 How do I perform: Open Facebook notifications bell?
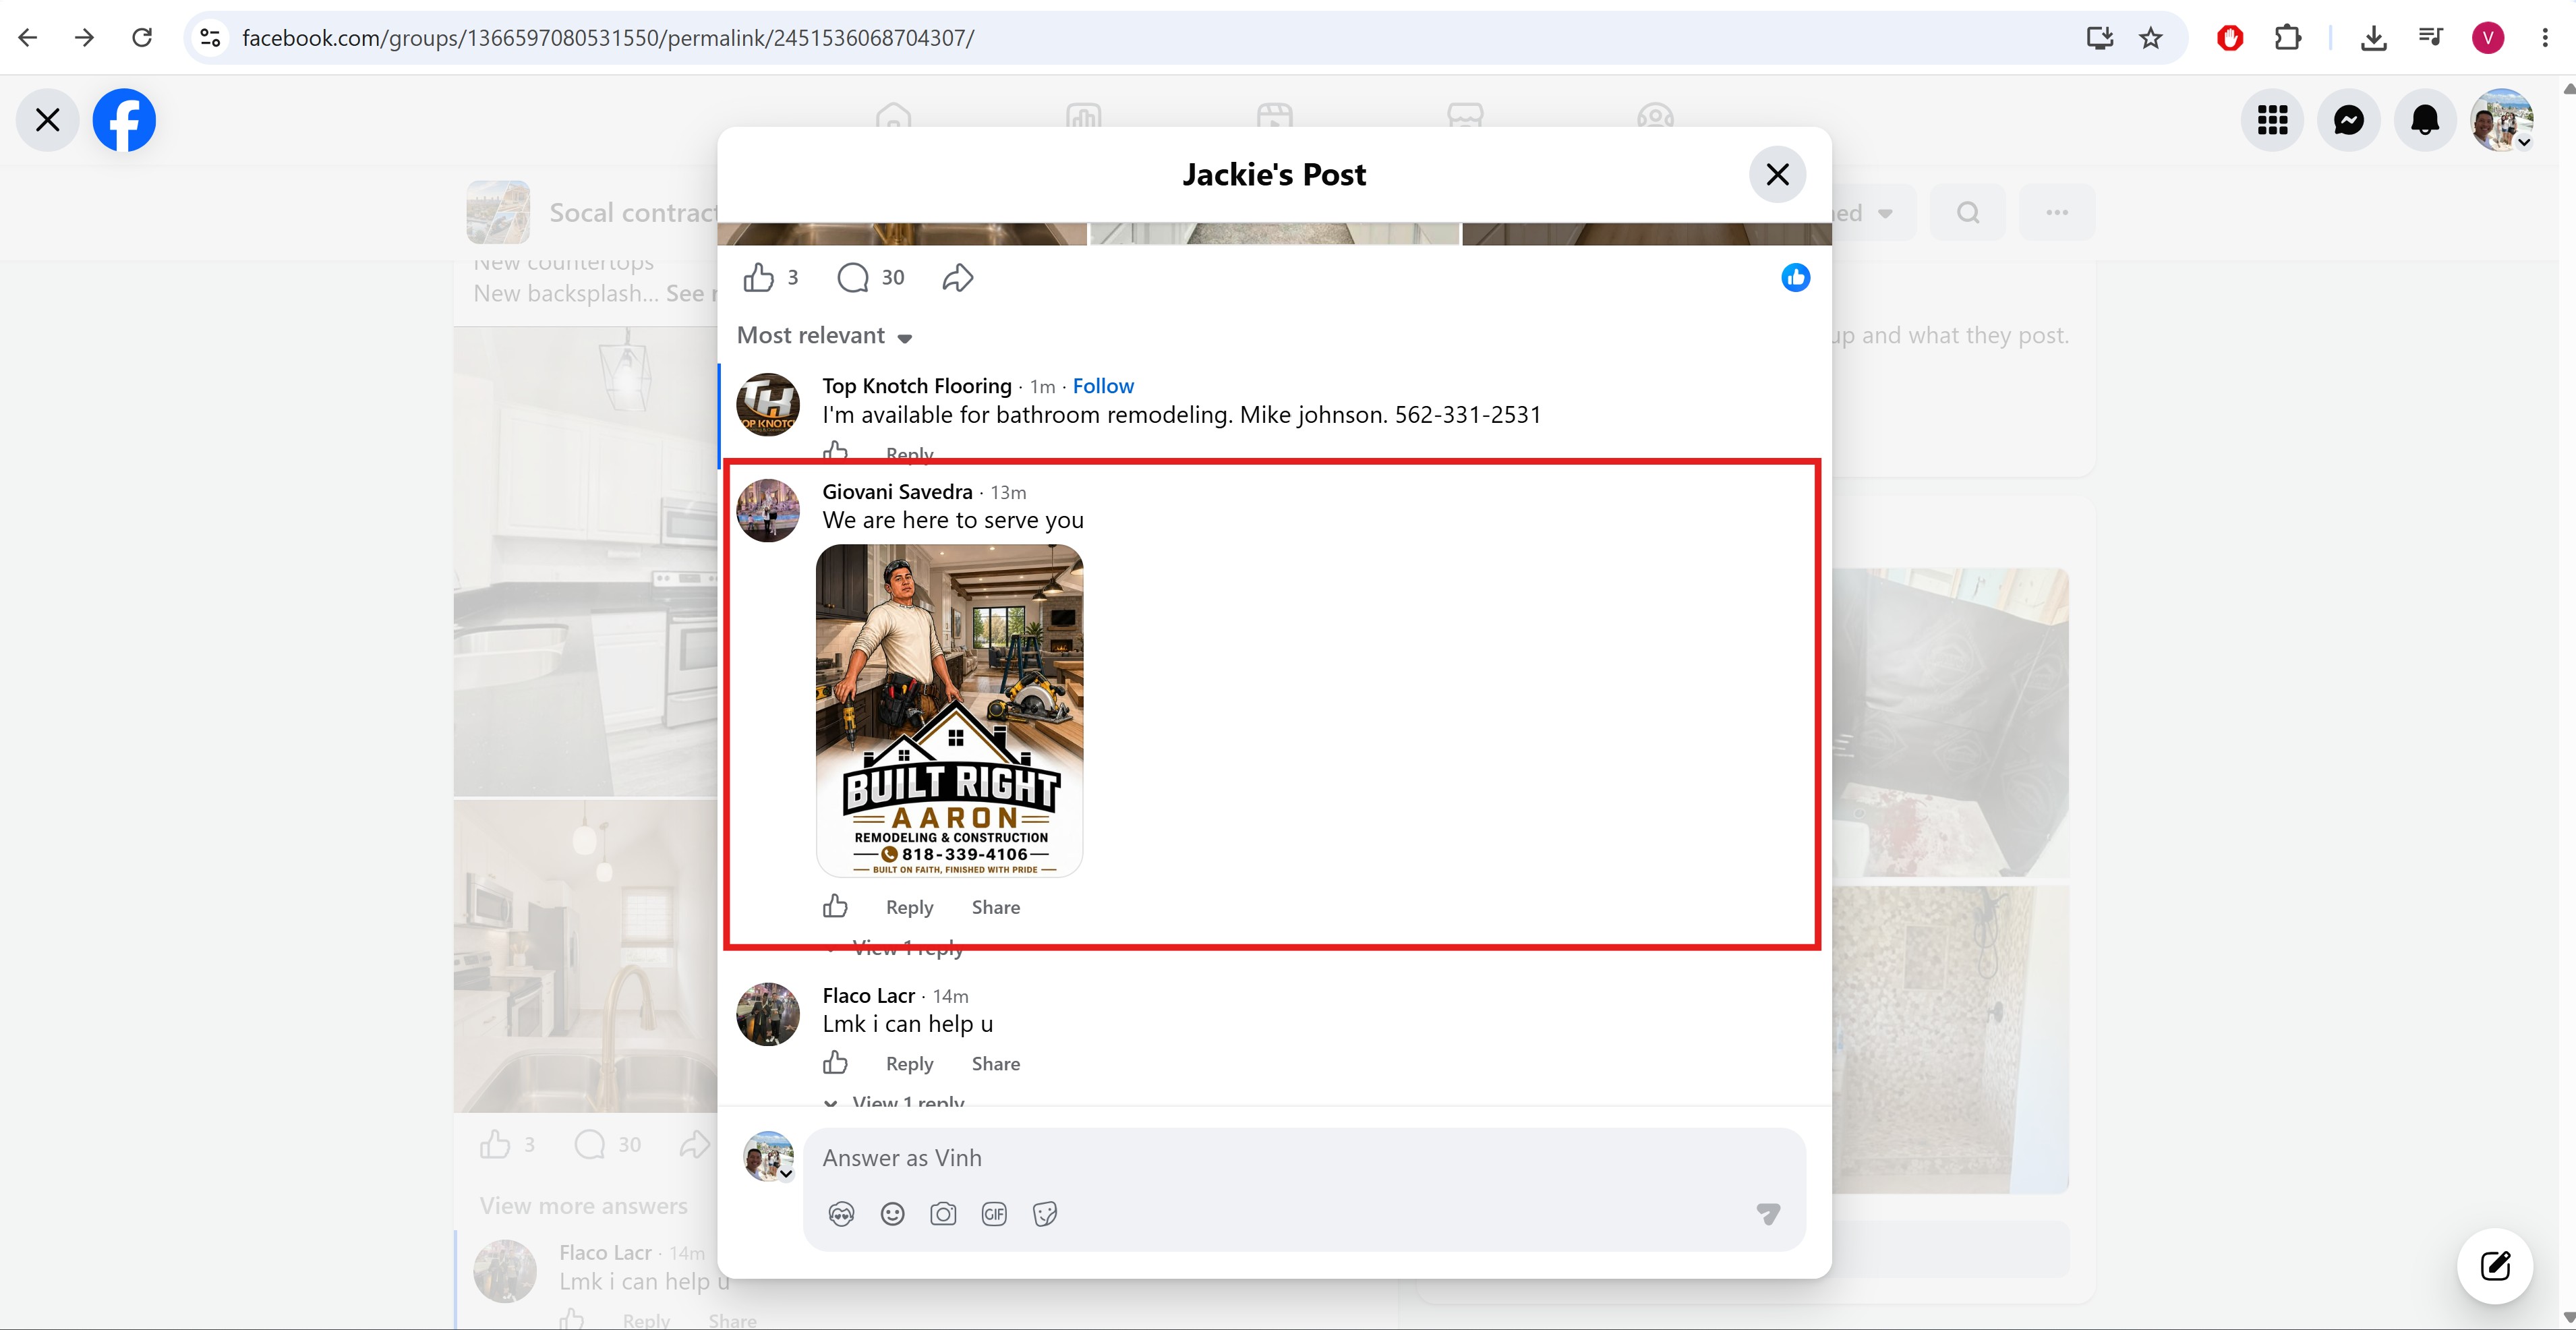[x=2425, y=120]
